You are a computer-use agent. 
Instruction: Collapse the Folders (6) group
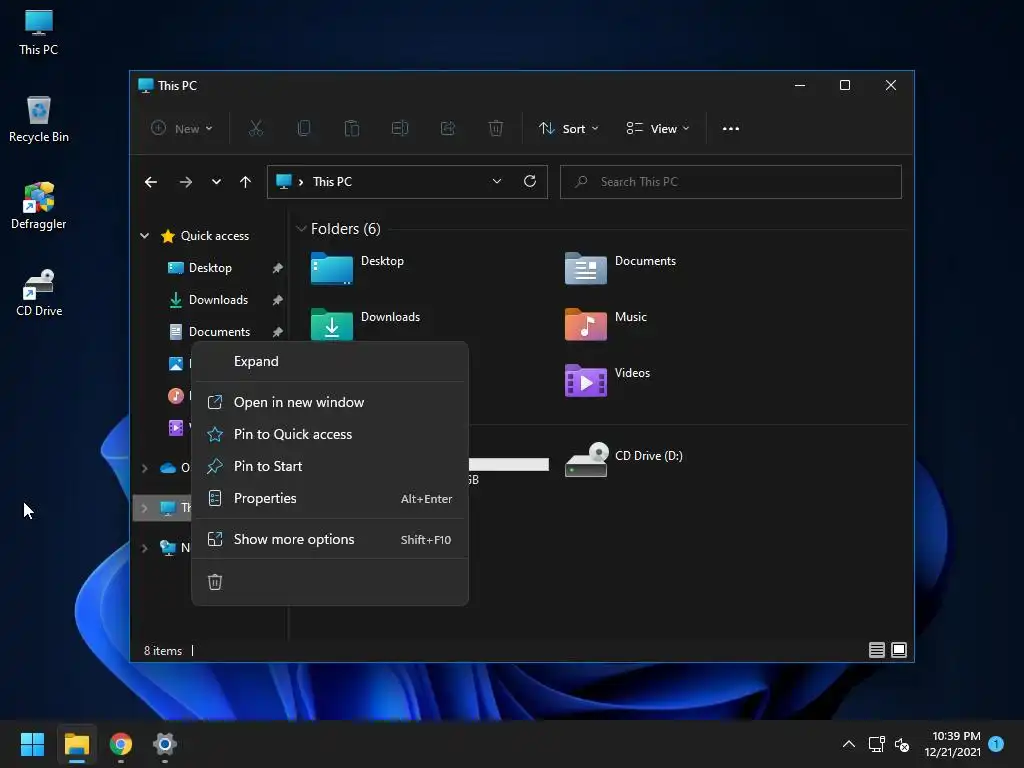coord(301,229)
